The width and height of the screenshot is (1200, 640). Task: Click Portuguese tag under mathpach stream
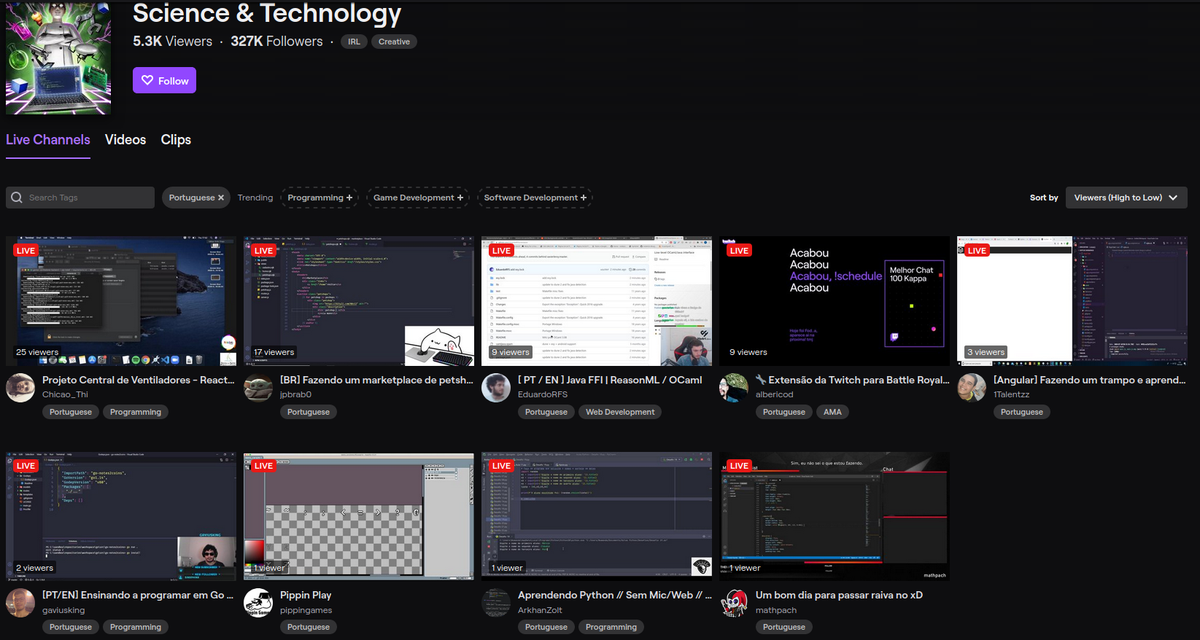pos(784,627)
